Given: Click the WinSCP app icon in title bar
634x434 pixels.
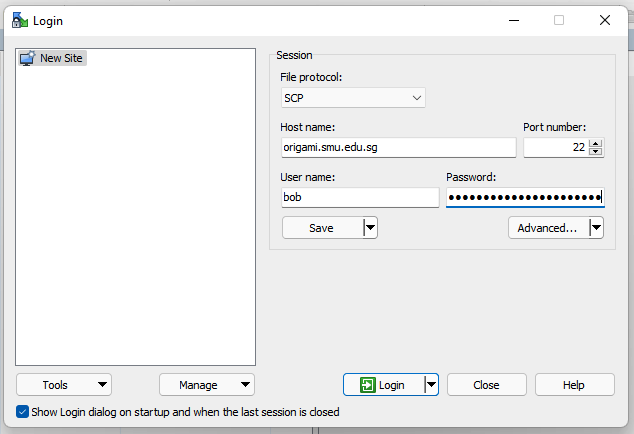Looking at the screenshot, I should tap(20, 20).
